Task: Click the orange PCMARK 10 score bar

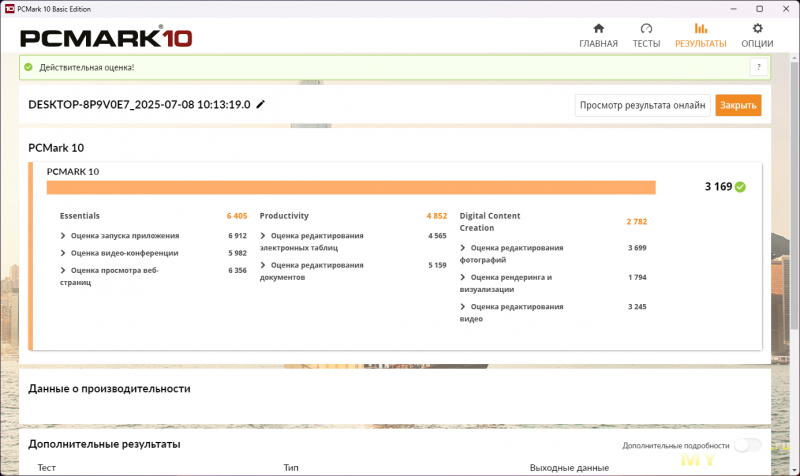Action: (x=351, y=187)
